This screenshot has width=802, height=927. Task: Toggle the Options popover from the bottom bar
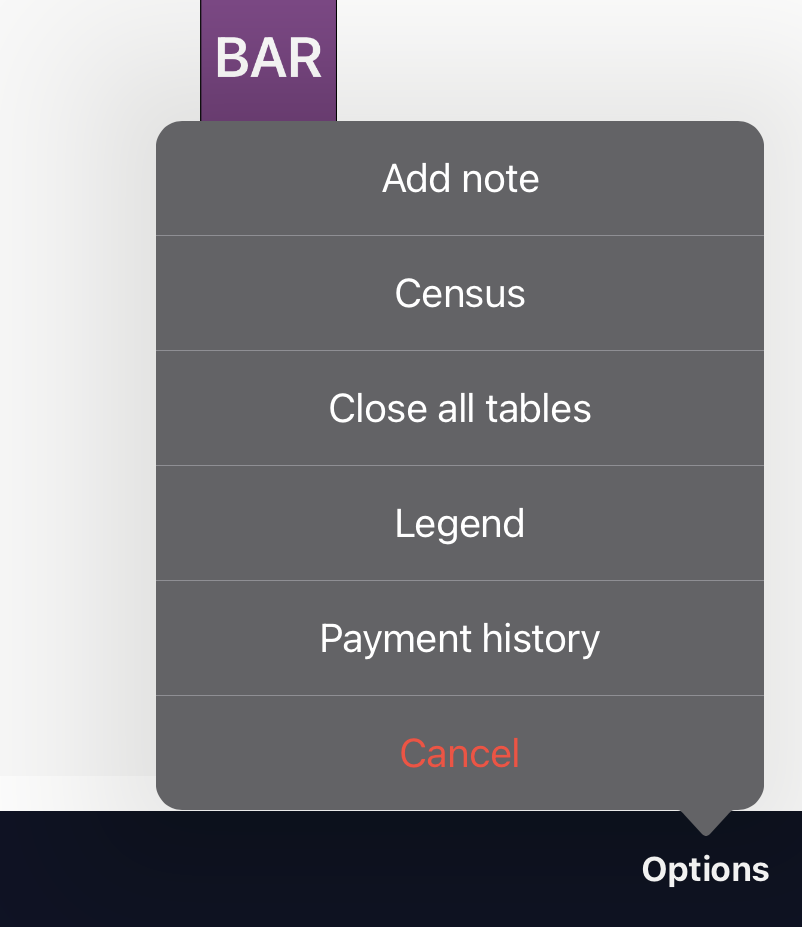(x=705, y=870)
